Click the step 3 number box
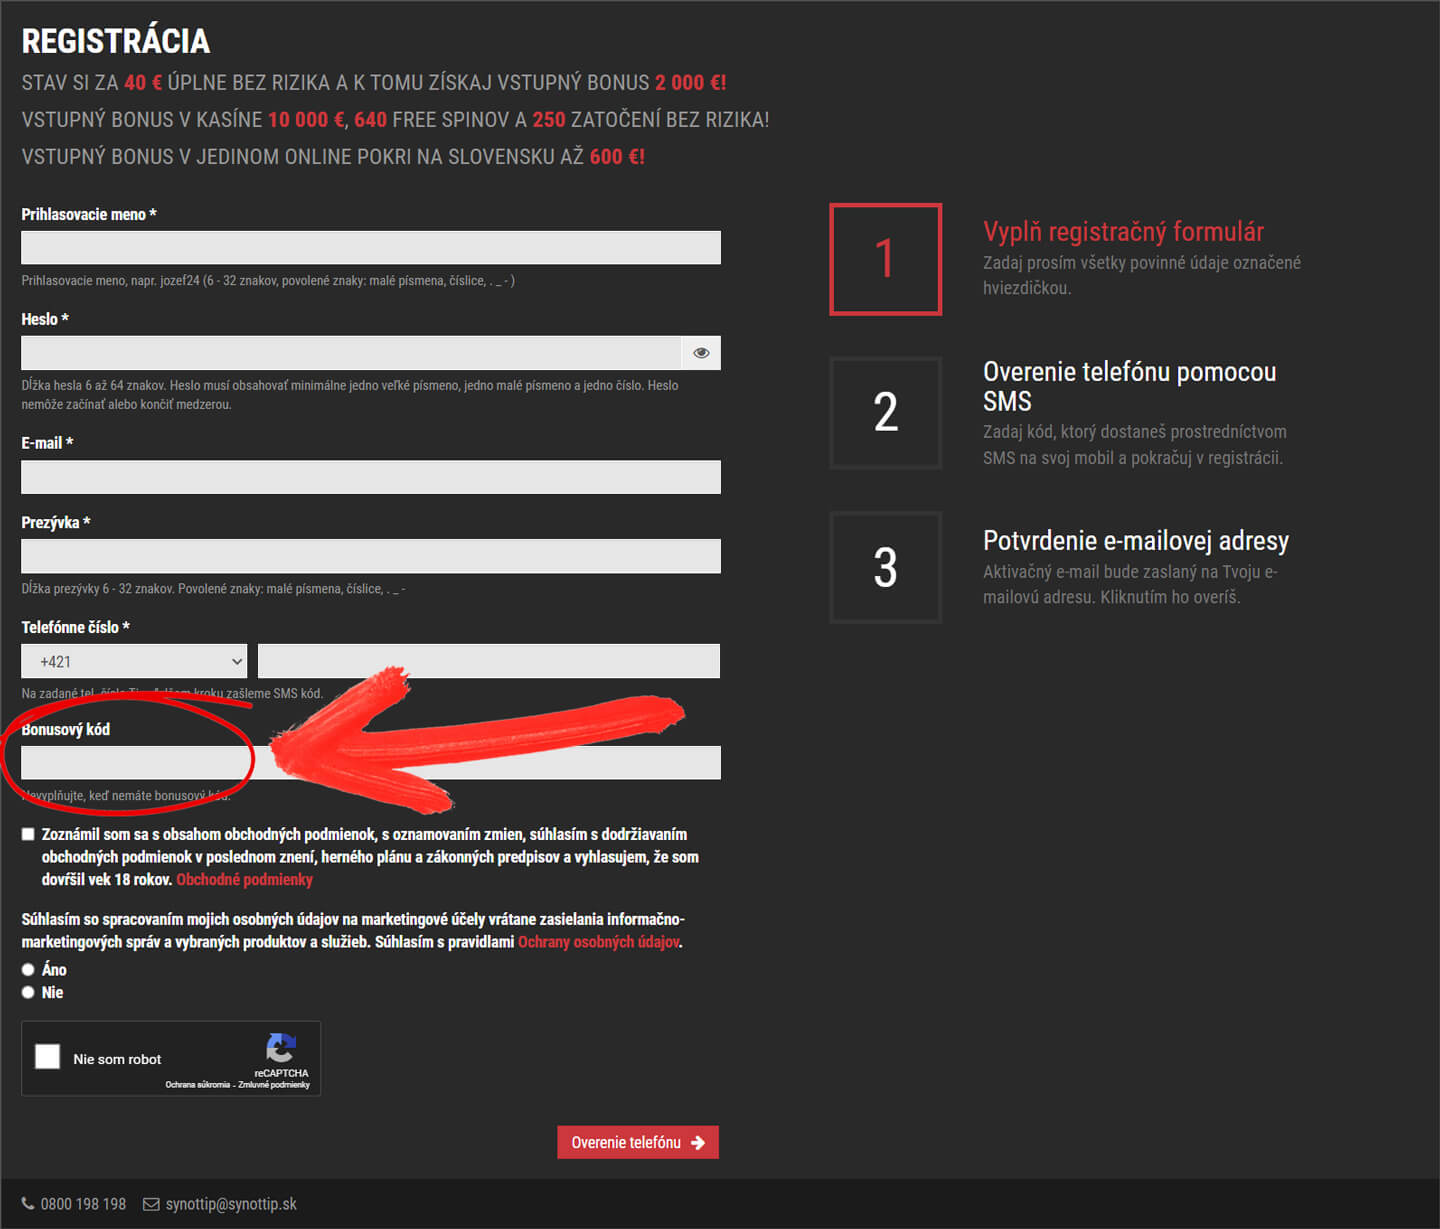Image resolution: width=1440 pixels, height=1229 pixels. pyautogui.click(x=885, y=567)
